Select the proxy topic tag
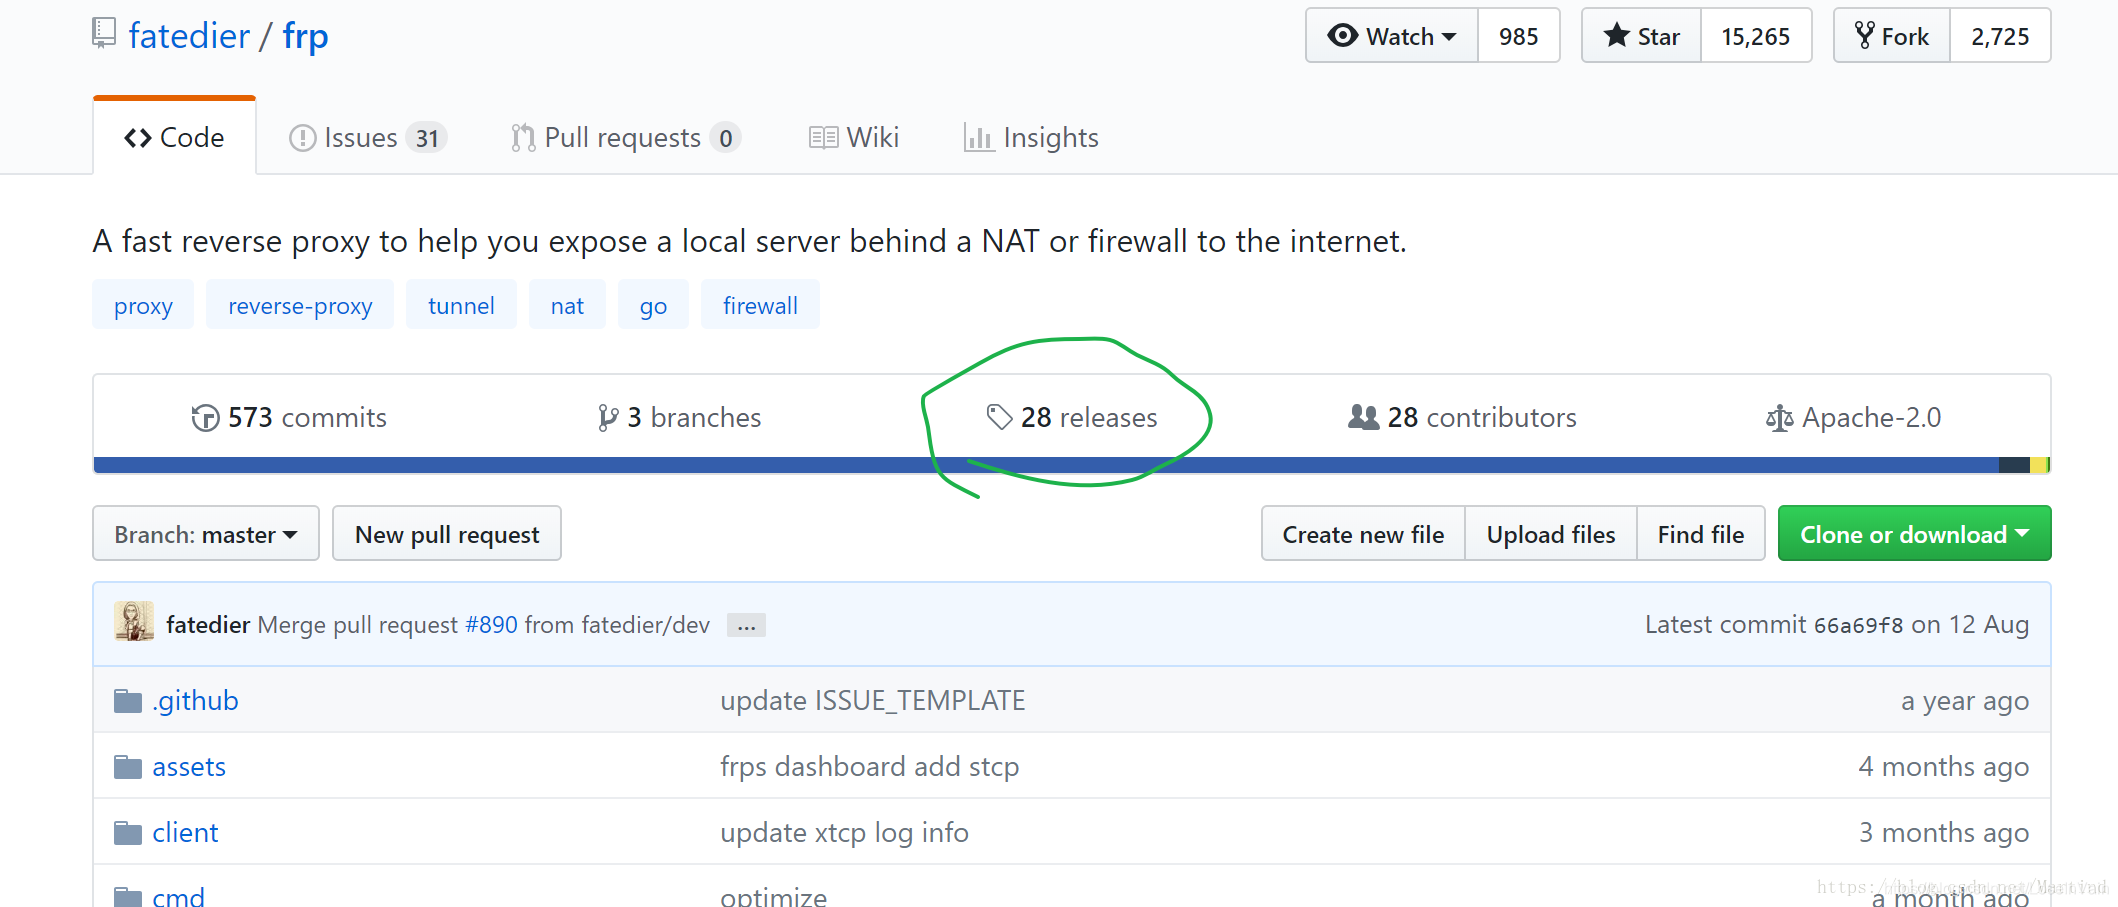This screenshot has width=2118, height=907. click(x=143, y=305)
